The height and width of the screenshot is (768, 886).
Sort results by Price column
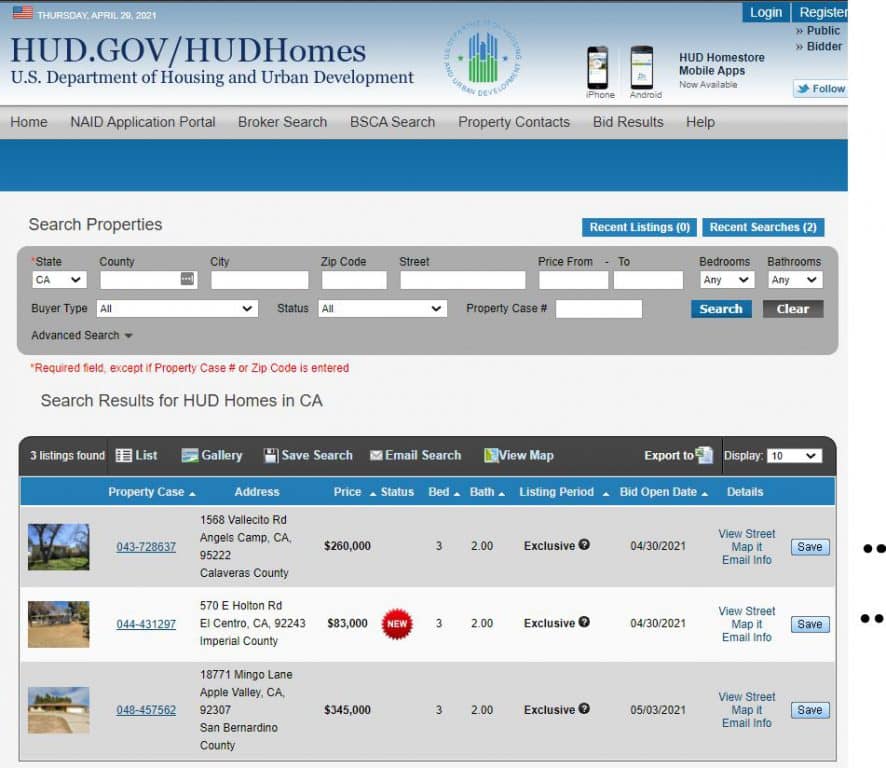click(x=354, y=492)
